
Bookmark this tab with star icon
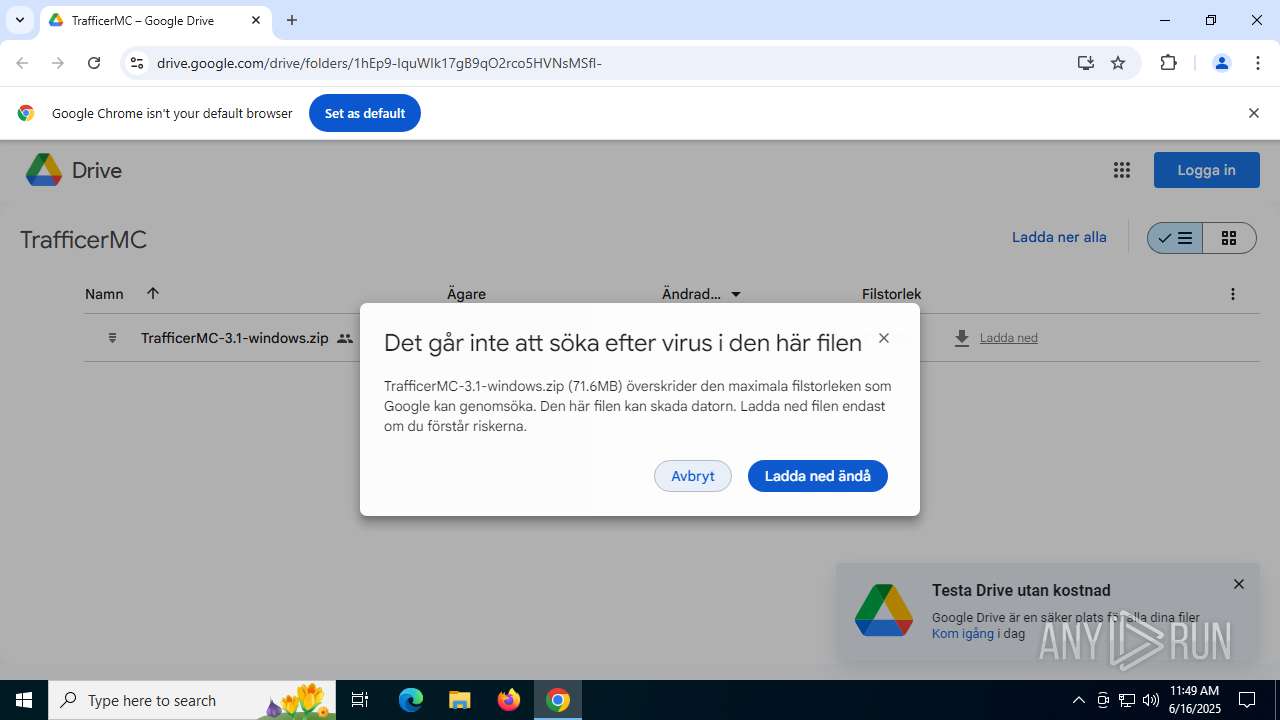pyautogui.click(x=1118, y=63)
